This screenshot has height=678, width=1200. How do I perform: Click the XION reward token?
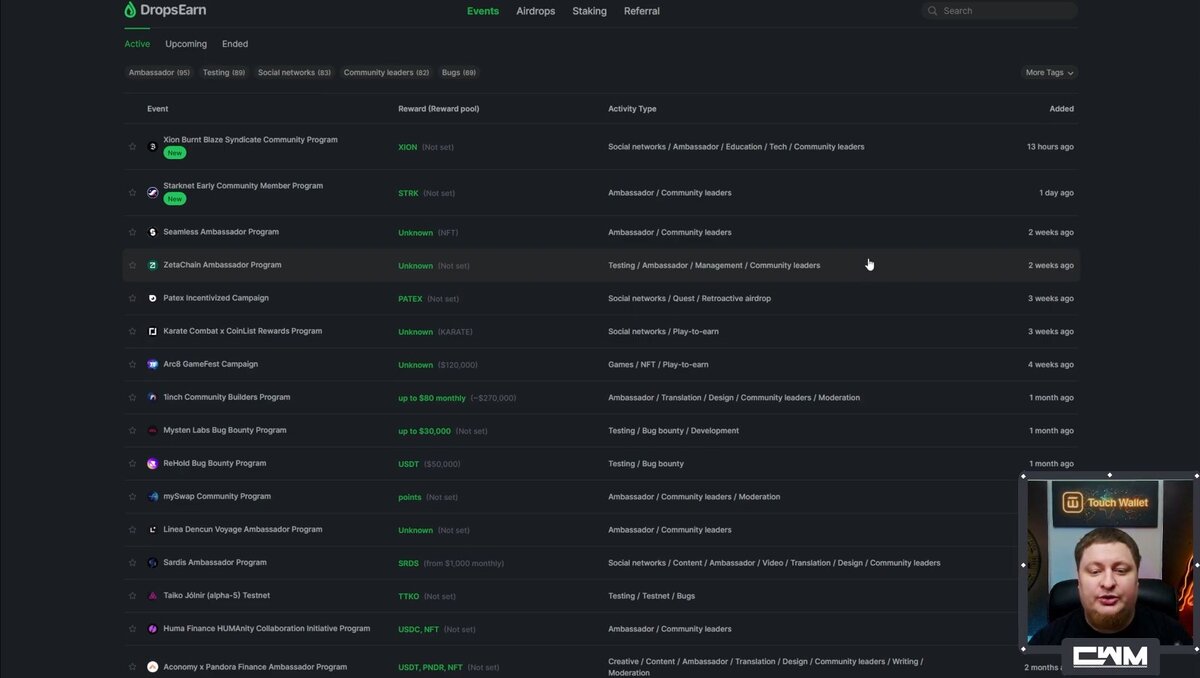click(408, 147)
